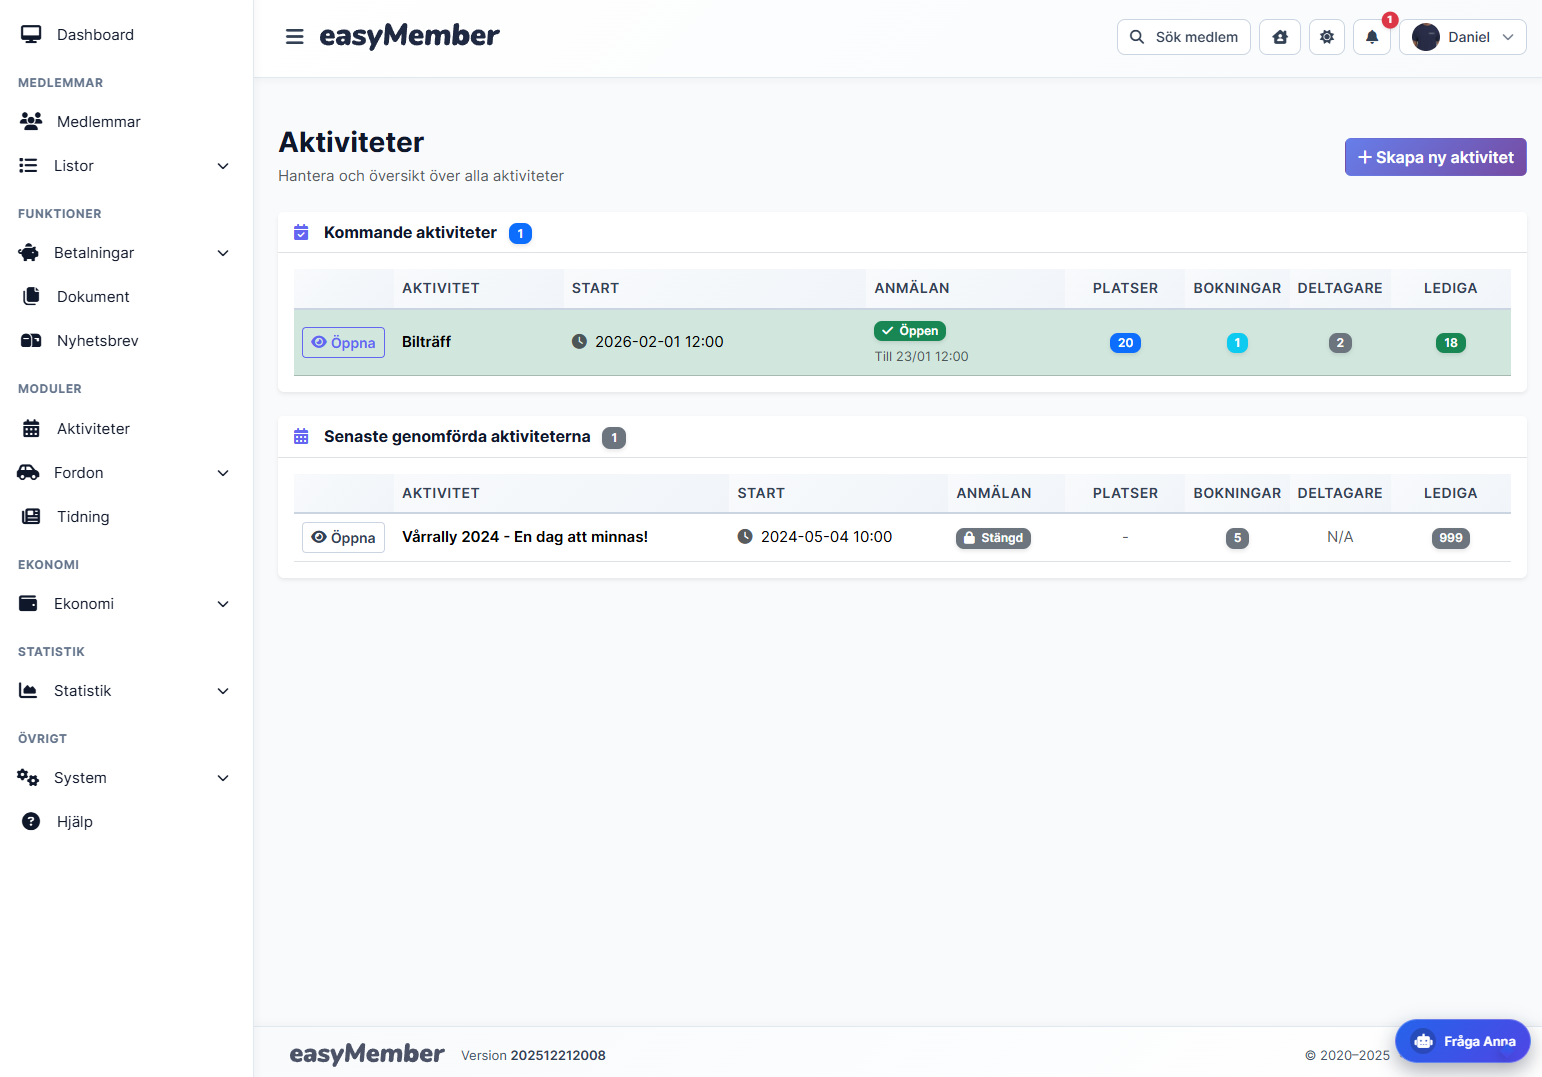Image resolution: width=1542 pixels, height=1077 pixels.
Task: Expand the Statistik section chevron
Action: pos(222,690)
